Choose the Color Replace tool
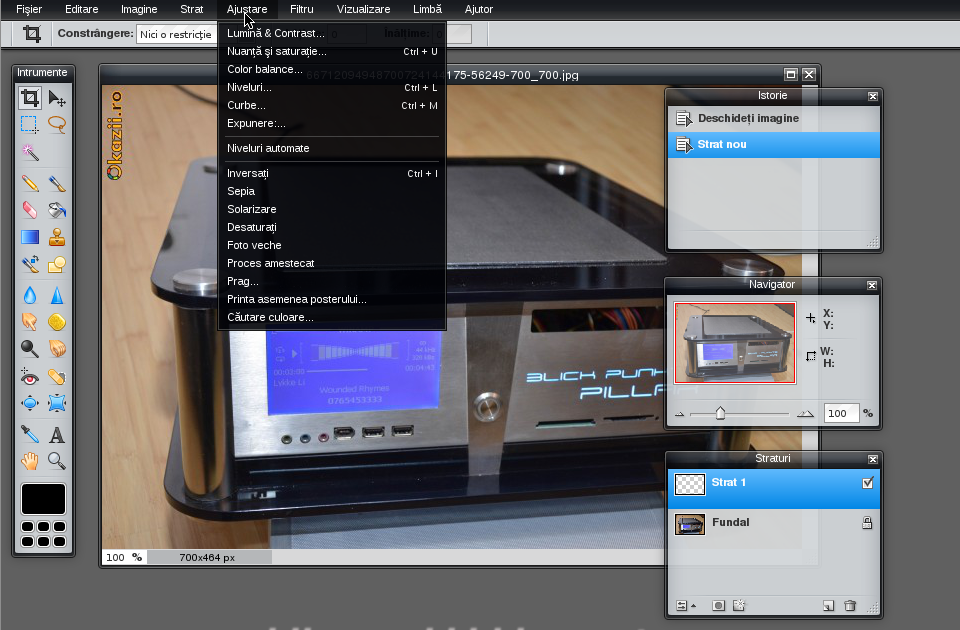The width and height of the screenshot is (960, 630). (x=29, y=264)
